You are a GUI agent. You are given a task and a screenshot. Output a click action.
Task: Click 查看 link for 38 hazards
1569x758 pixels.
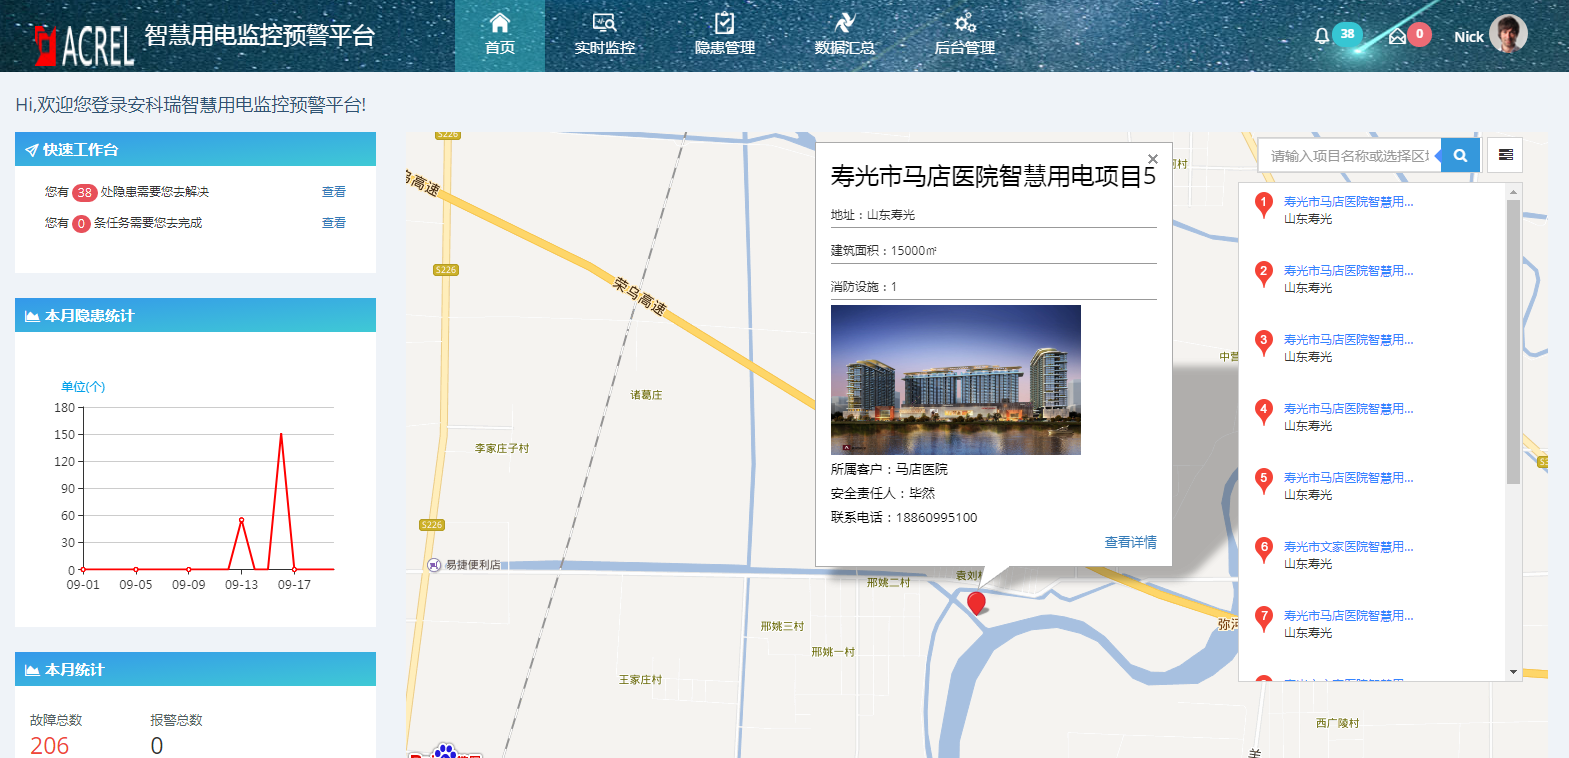(x=333, y=192)
